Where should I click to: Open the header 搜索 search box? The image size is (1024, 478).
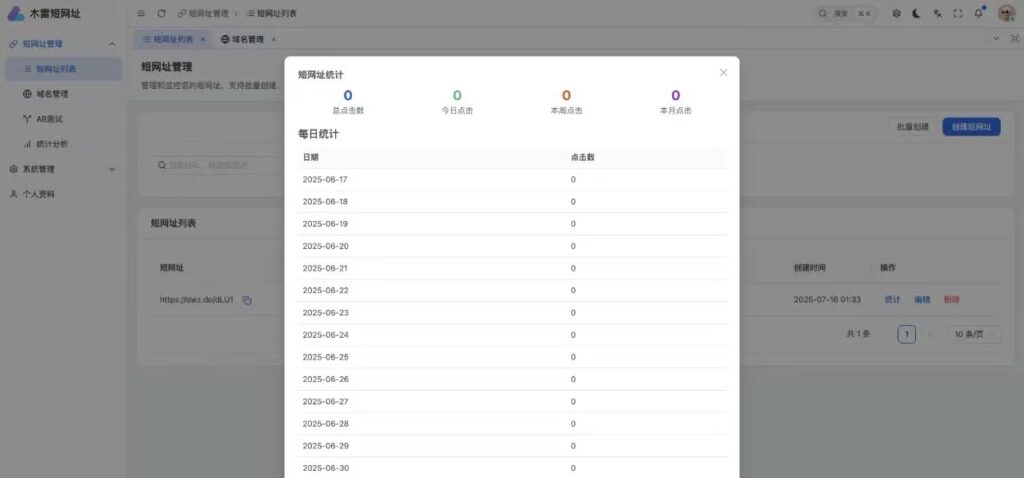846,13
